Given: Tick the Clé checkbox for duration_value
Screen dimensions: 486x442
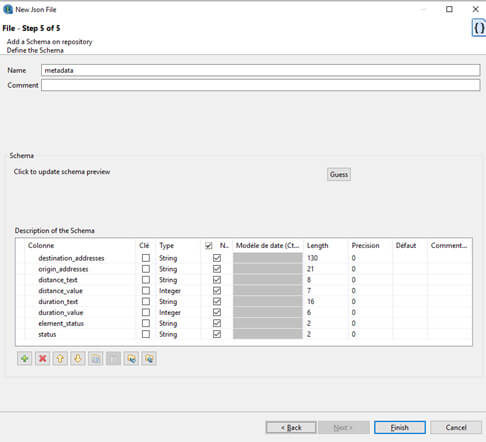Looking at the screenshot, I should pos(146,312).
